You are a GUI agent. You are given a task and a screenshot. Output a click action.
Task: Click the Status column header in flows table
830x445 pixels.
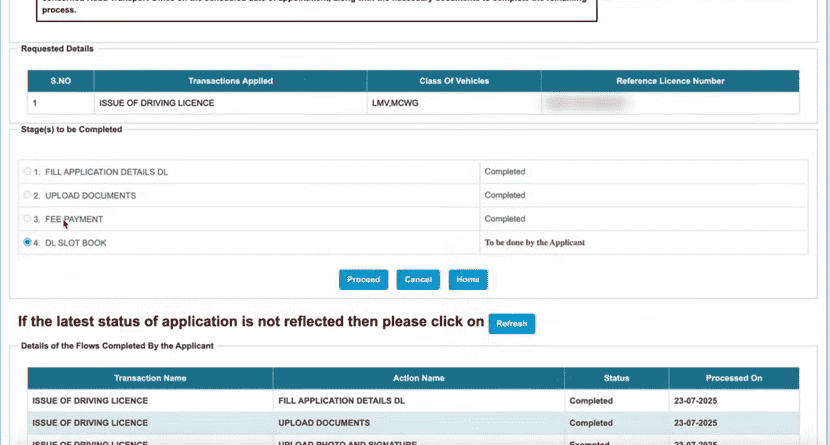pyautogui.click(x=615, y=378)
